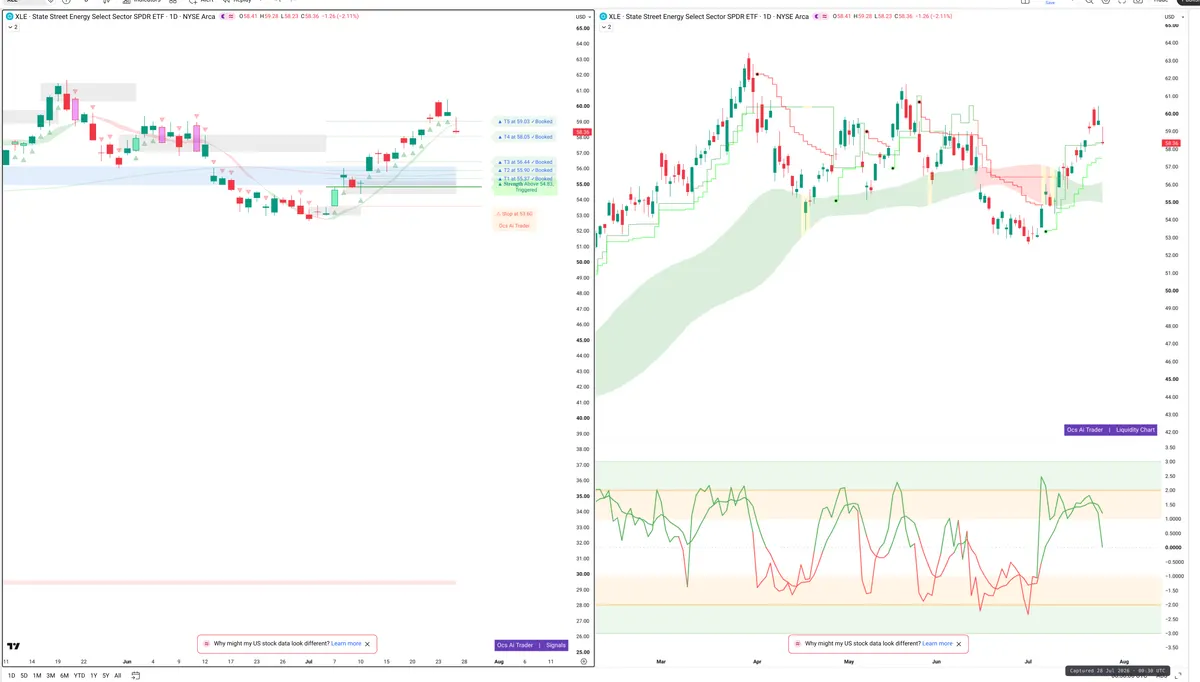Open the go-to-date calendar icon
The height and width of the screenshot is (682, 1200).
(x=135, y=676)
